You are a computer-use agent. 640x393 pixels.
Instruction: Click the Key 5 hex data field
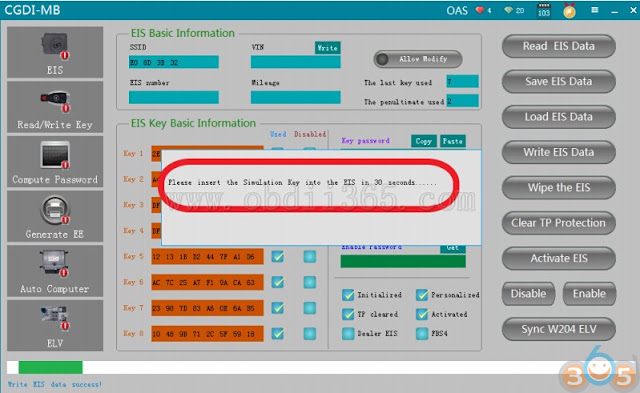(207, 257)
